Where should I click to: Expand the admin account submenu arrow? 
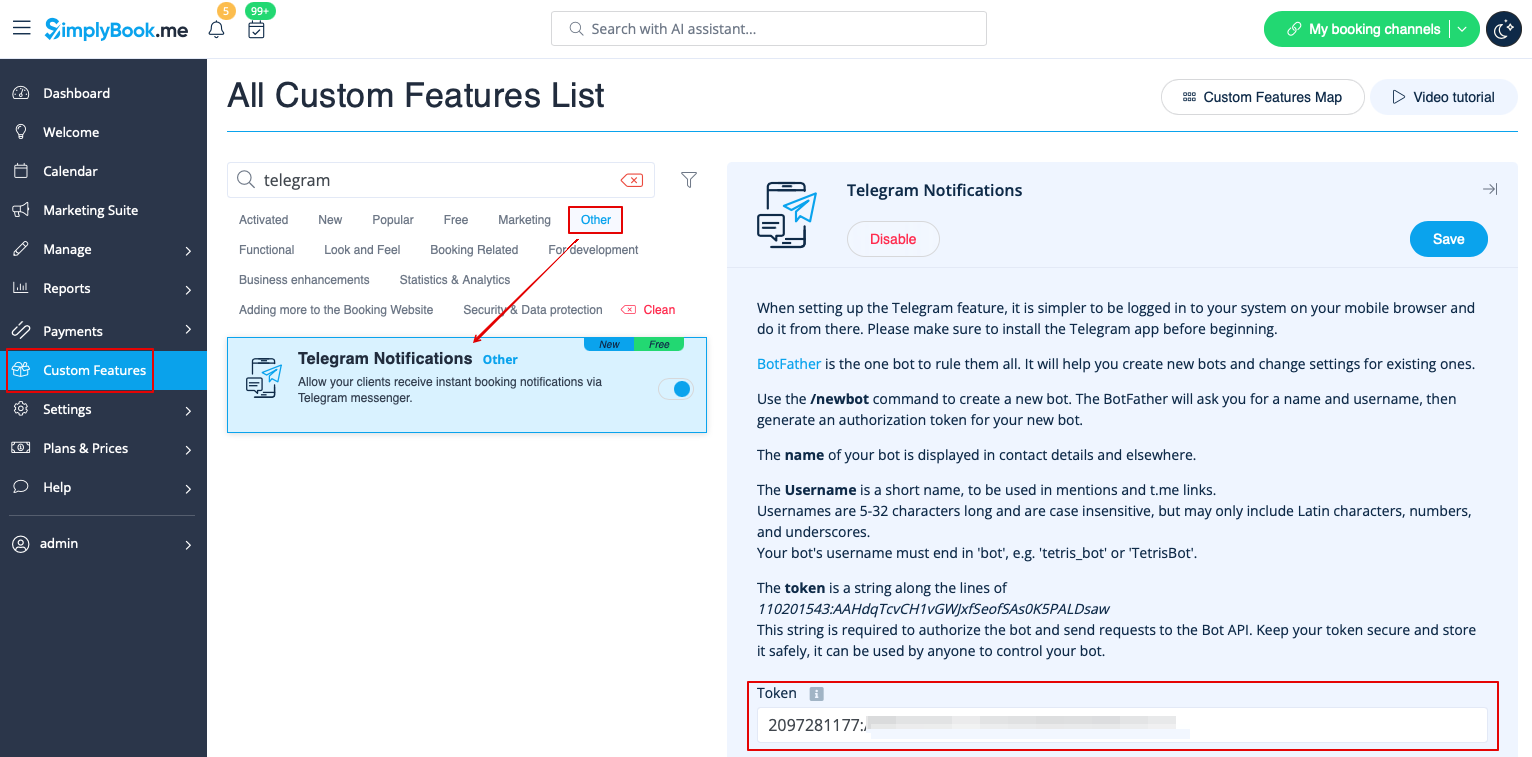(x=188, y=546)
